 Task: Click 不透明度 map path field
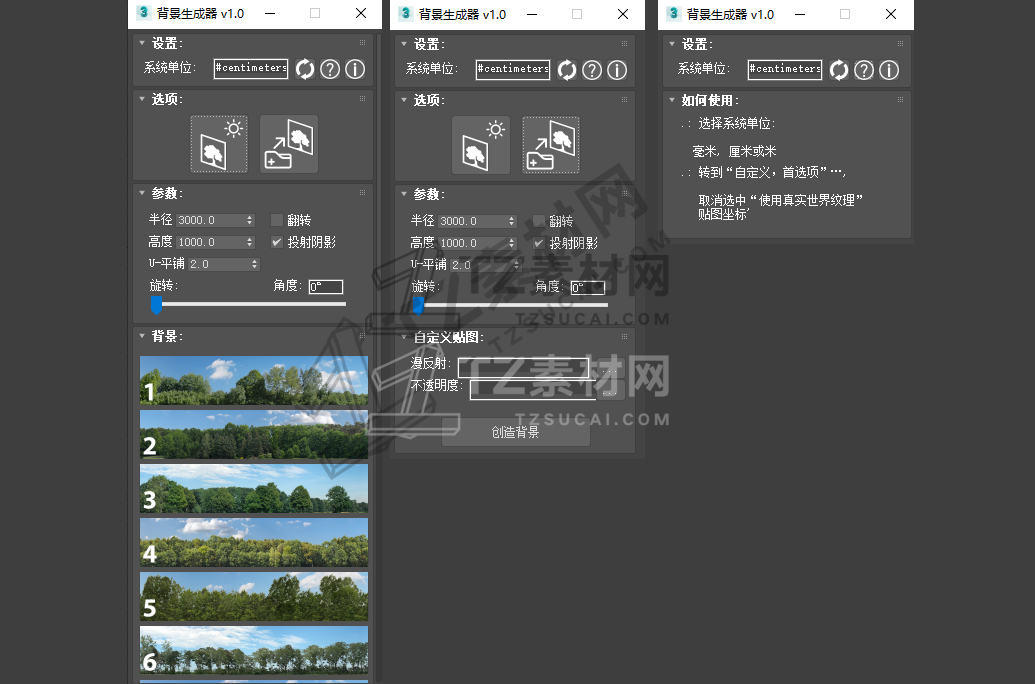point(533,390)
